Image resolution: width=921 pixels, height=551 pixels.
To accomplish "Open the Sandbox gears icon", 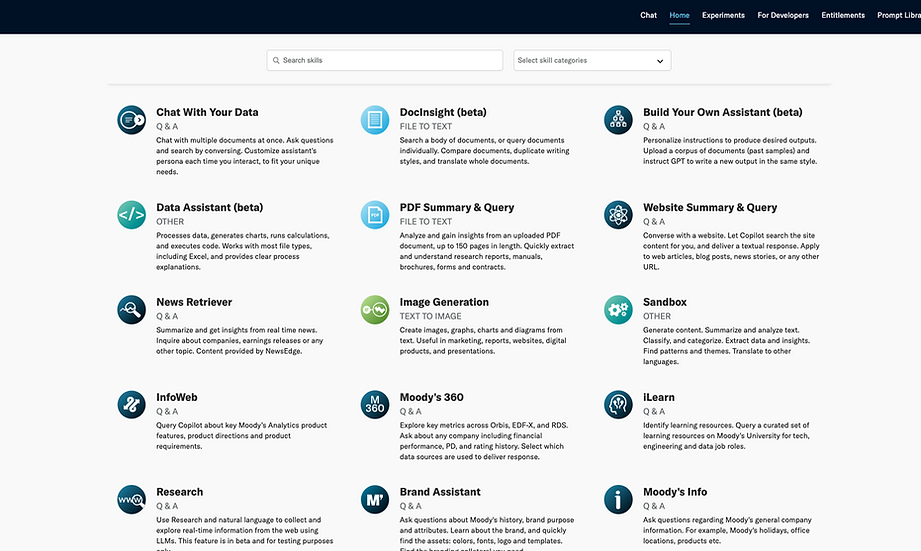I will pos(618,310).
